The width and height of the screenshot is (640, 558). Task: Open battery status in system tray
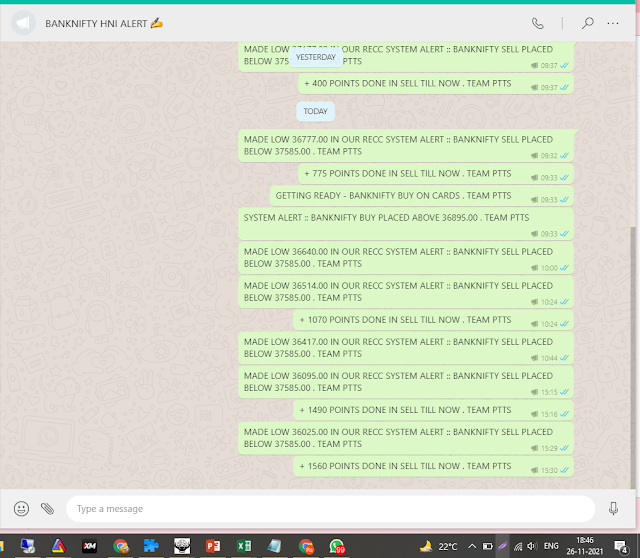487,546
